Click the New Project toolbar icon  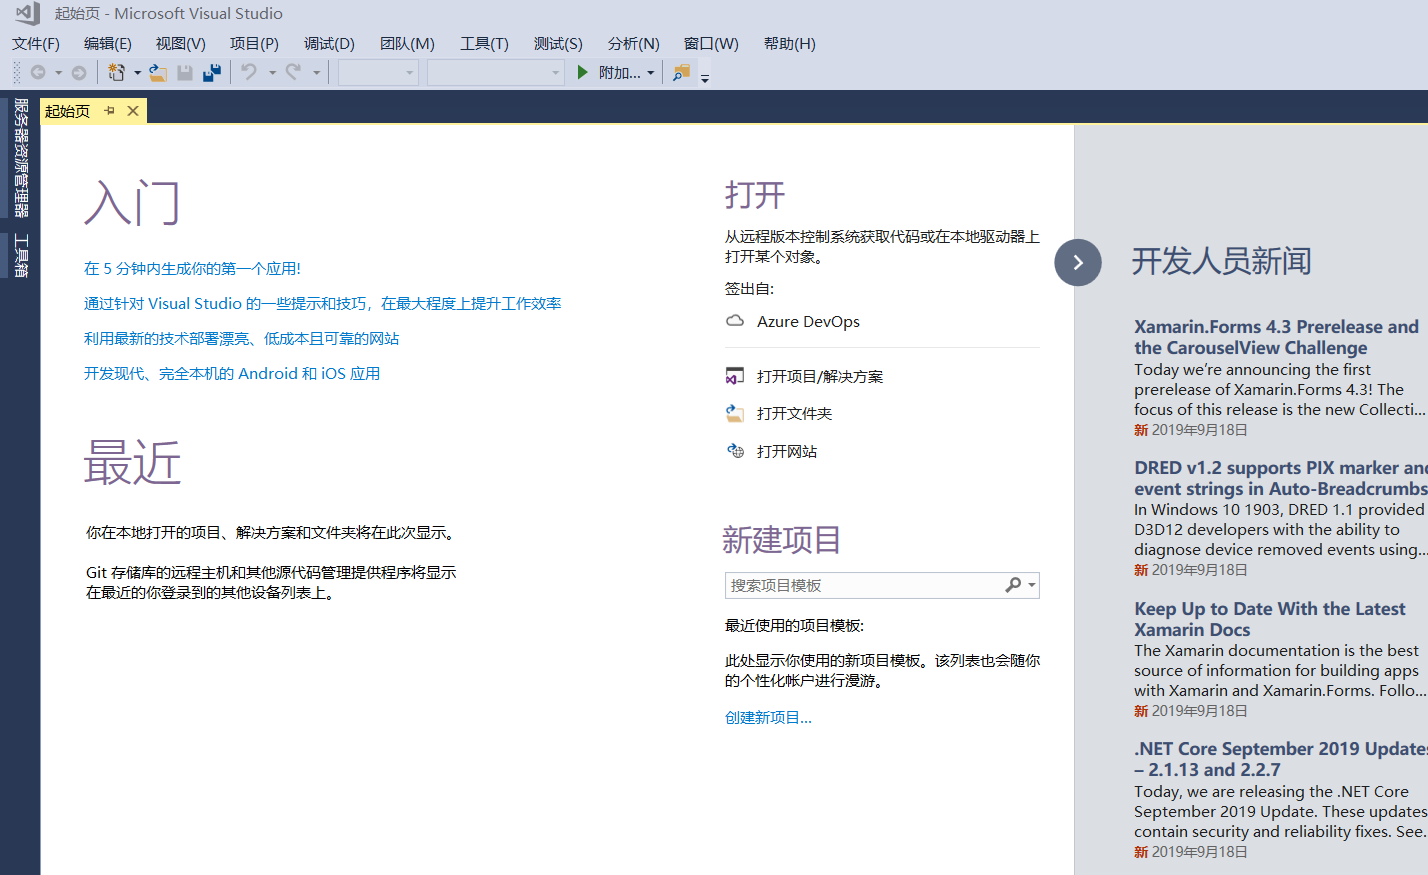[x=116, y=73]
